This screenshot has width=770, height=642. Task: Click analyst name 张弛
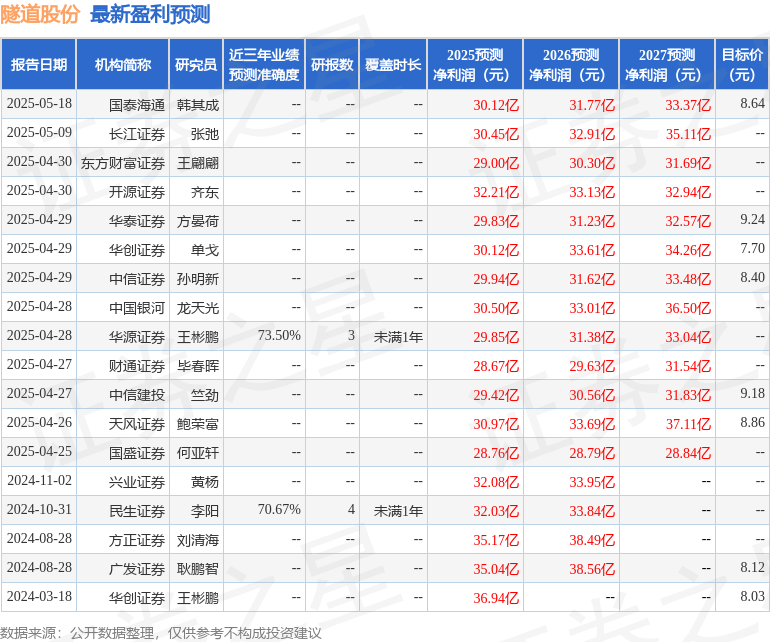(204, 134)
